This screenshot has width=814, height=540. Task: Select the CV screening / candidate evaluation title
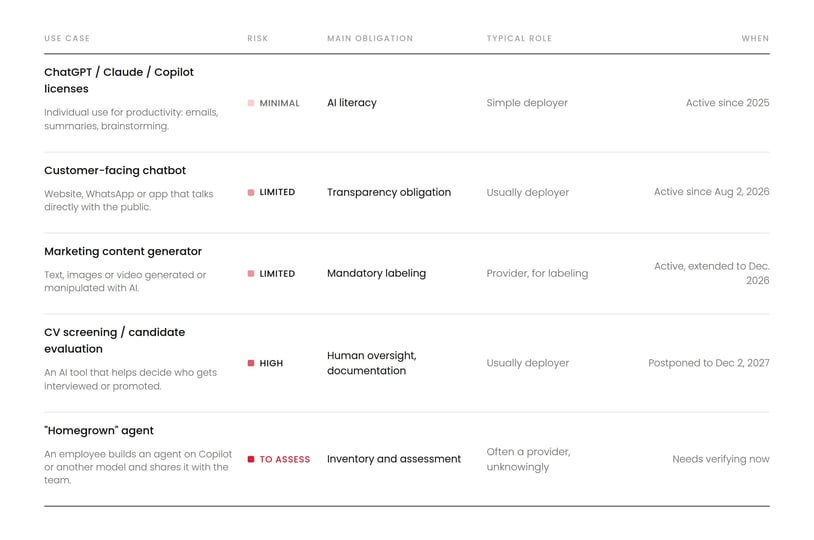coord(114,340)
